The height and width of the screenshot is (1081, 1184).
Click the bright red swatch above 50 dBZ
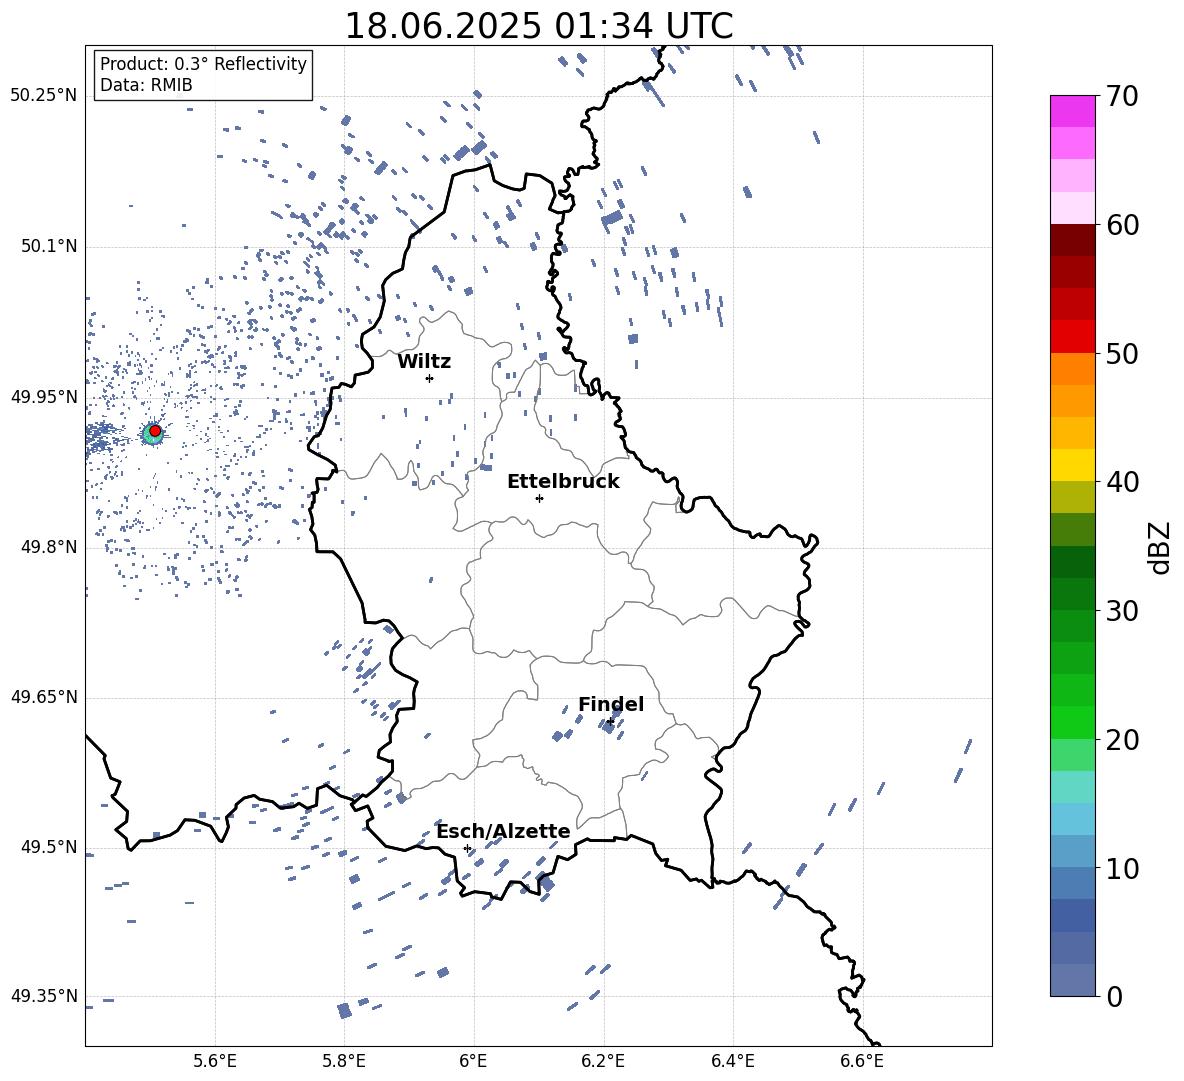pyautogui.click(x=1072, y=337)
